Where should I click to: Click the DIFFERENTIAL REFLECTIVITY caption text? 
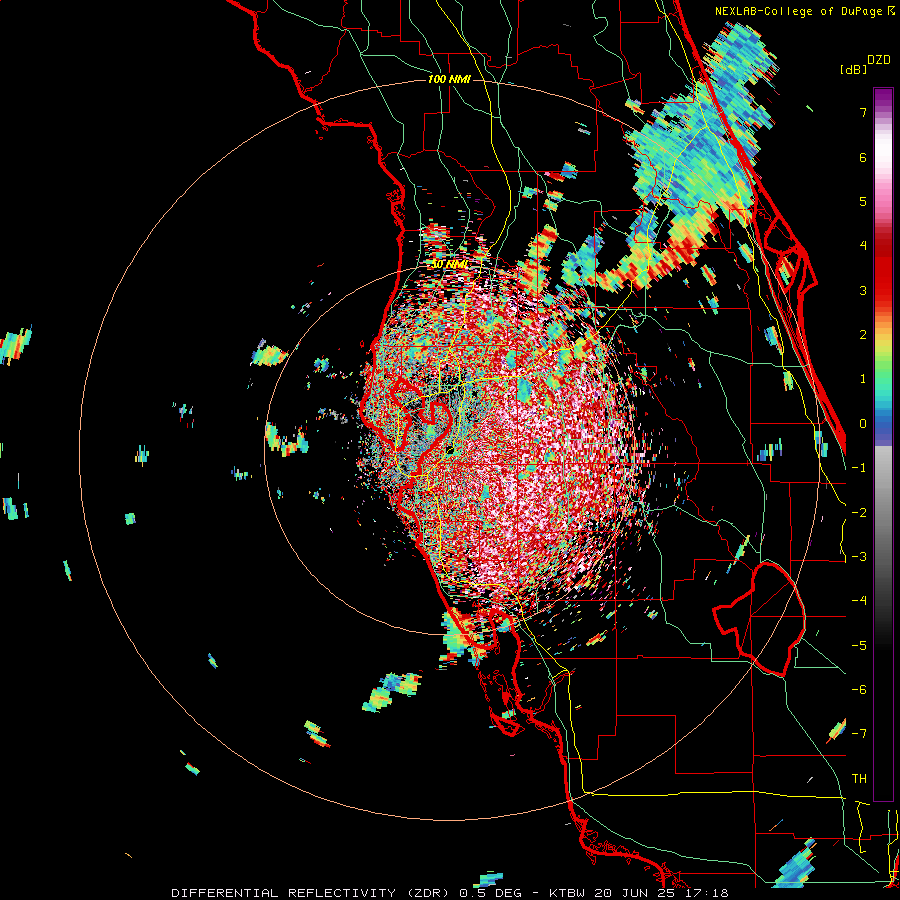(x=284, y=893)
